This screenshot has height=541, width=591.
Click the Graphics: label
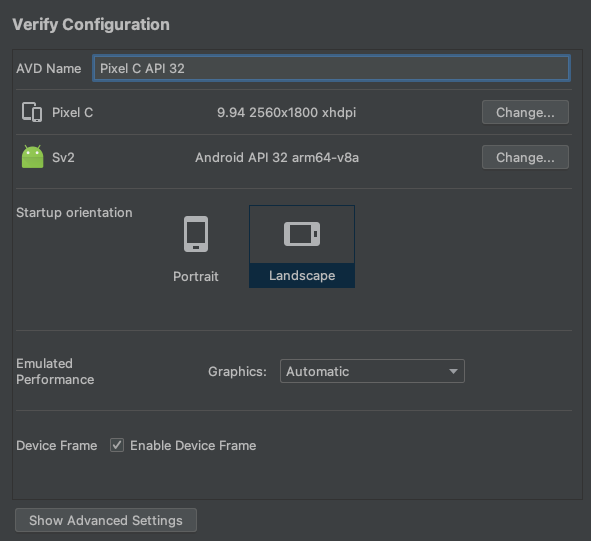click(x=237, y=372)
